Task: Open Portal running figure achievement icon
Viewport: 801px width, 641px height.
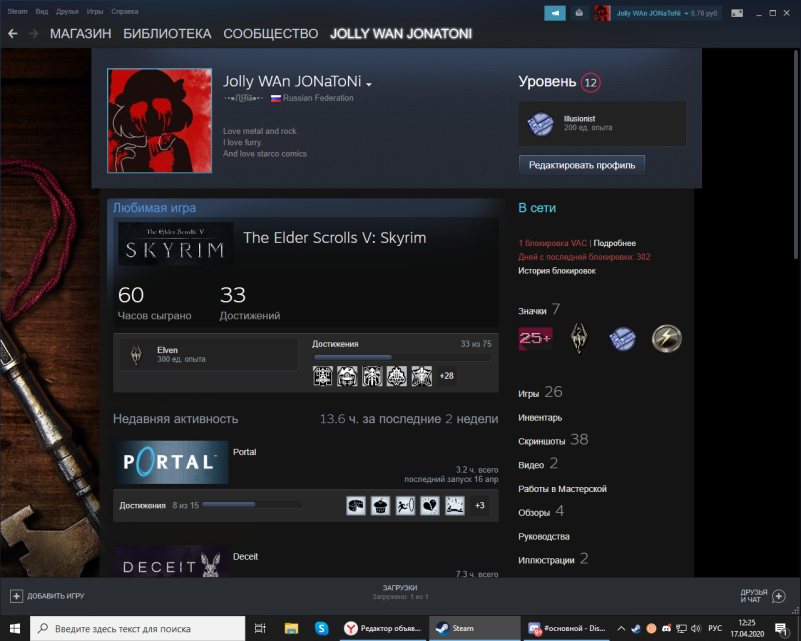Action: 405,506
